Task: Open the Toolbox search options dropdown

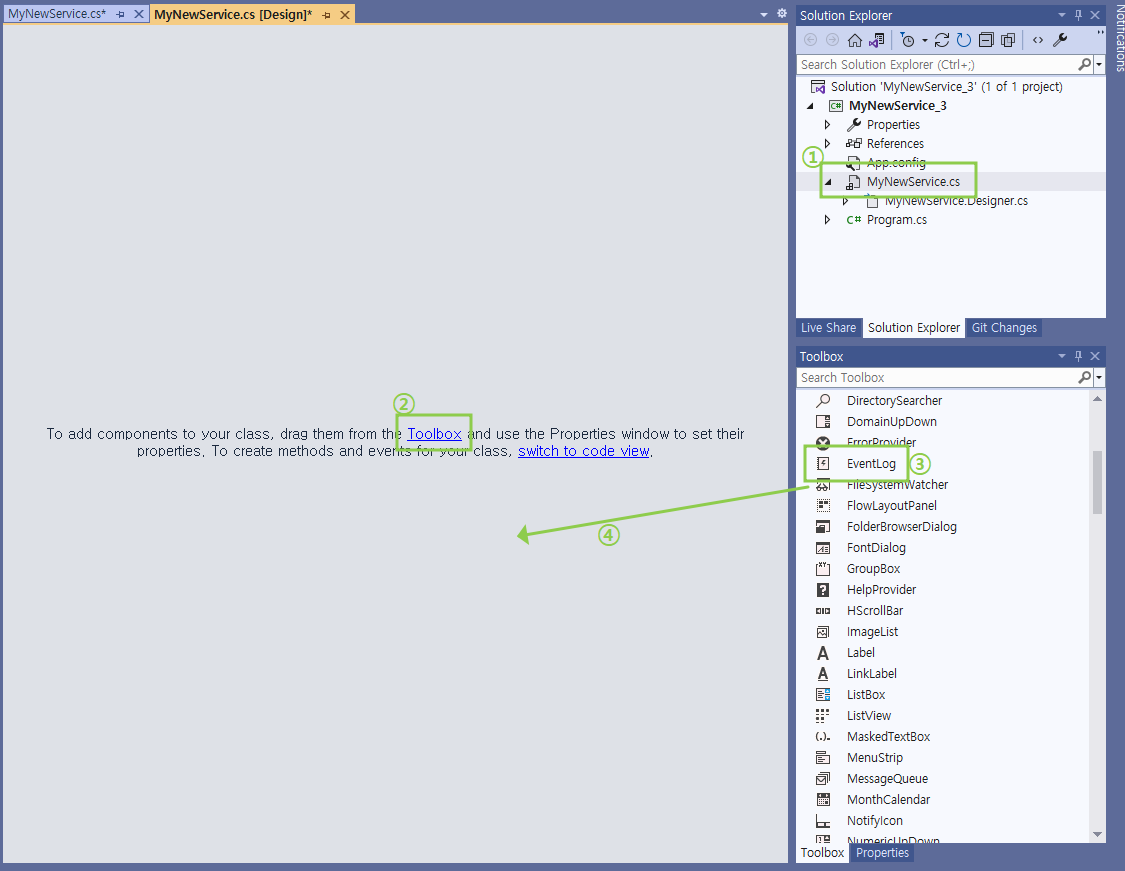Action: pyautogui.click(x=1099, y=377)
